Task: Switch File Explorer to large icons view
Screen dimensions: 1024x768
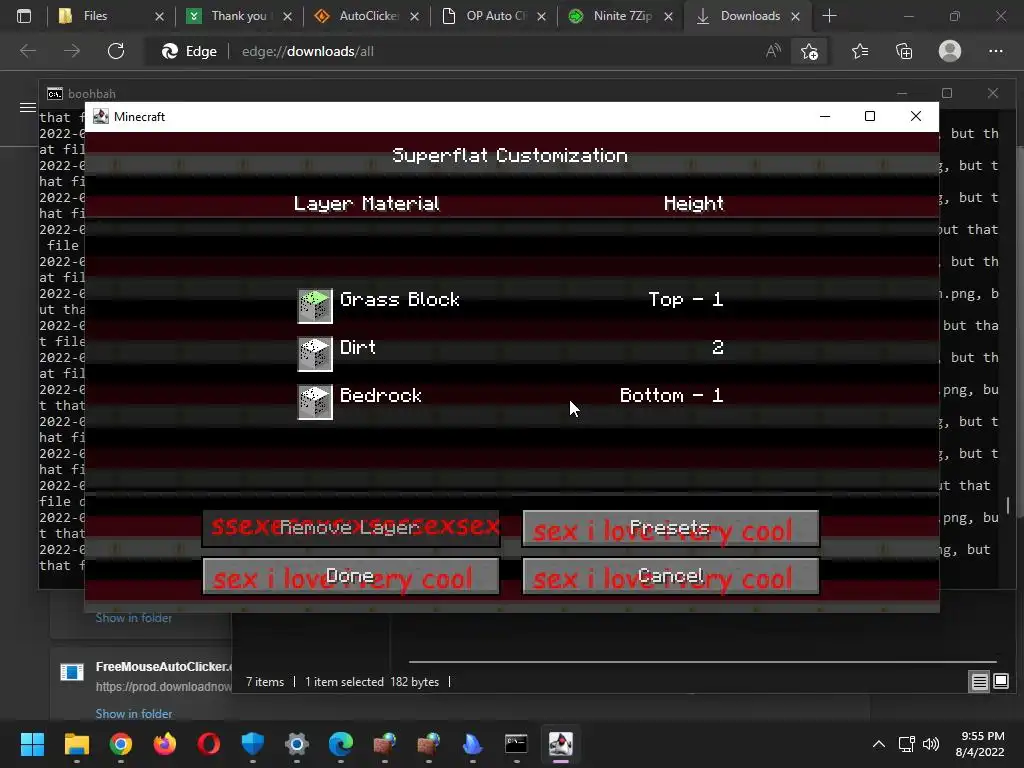Action: [1000, 682]
